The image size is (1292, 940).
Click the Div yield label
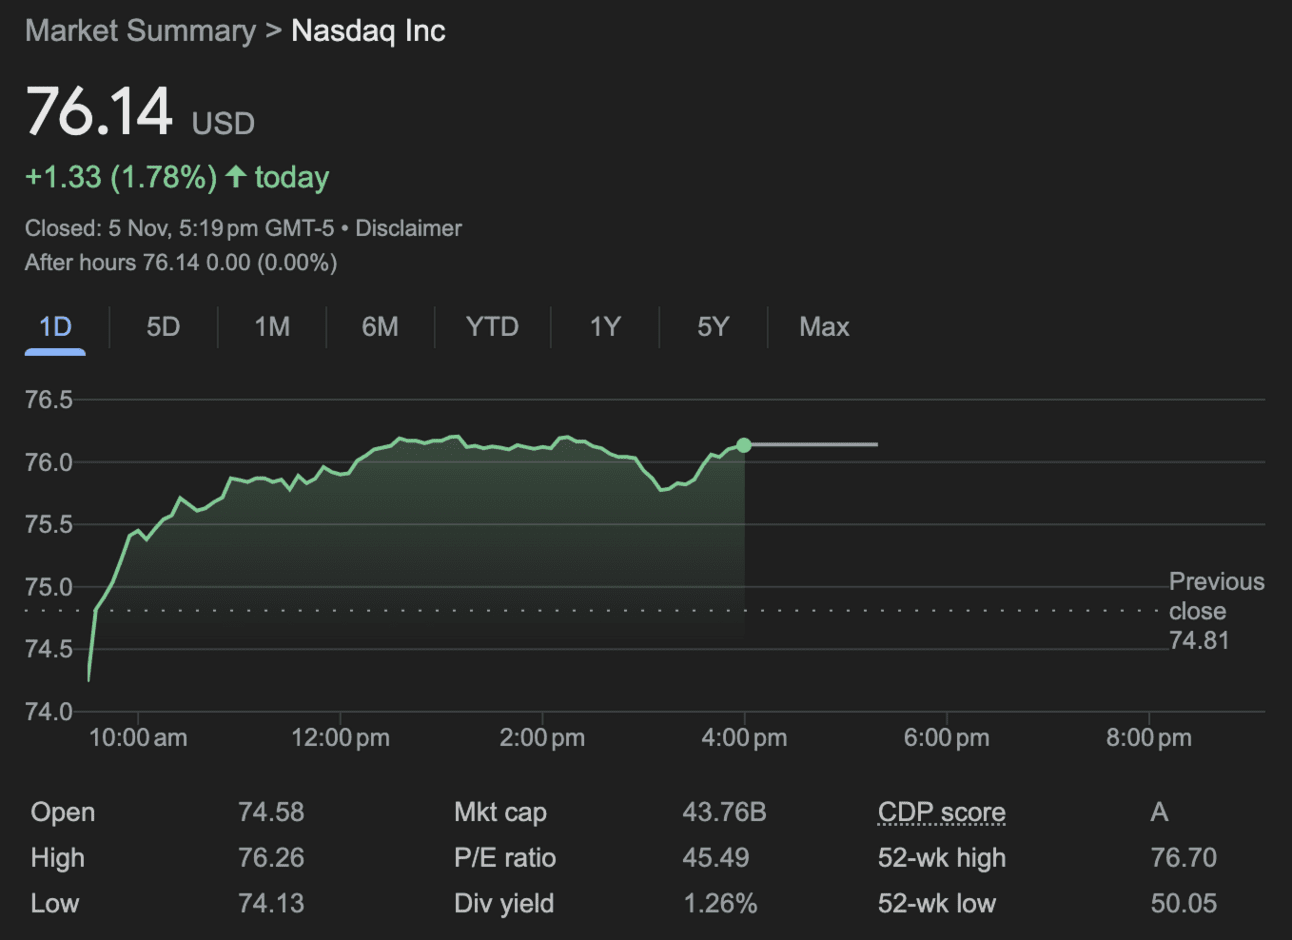coord(504,904)
